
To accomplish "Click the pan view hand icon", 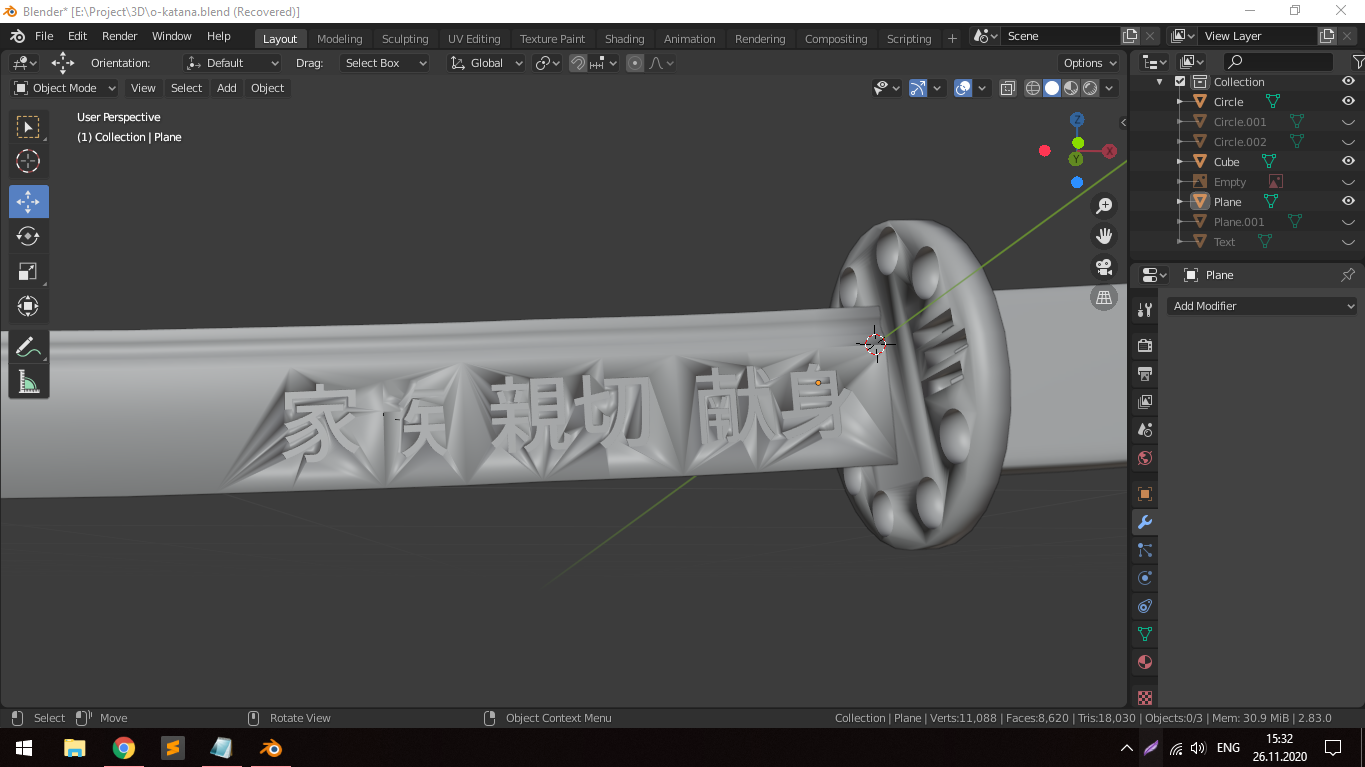I will (x=1104, y=236).
